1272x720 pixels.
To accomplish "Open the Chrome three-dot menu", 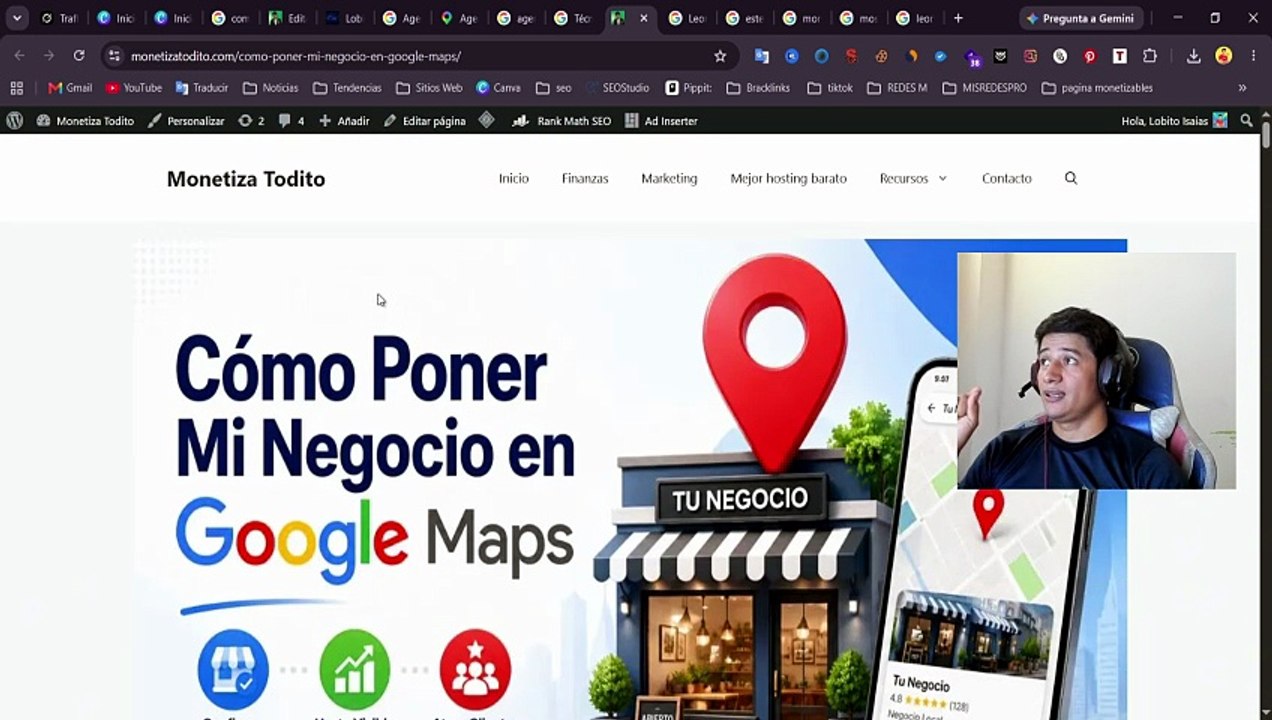I will point(1253,56).
